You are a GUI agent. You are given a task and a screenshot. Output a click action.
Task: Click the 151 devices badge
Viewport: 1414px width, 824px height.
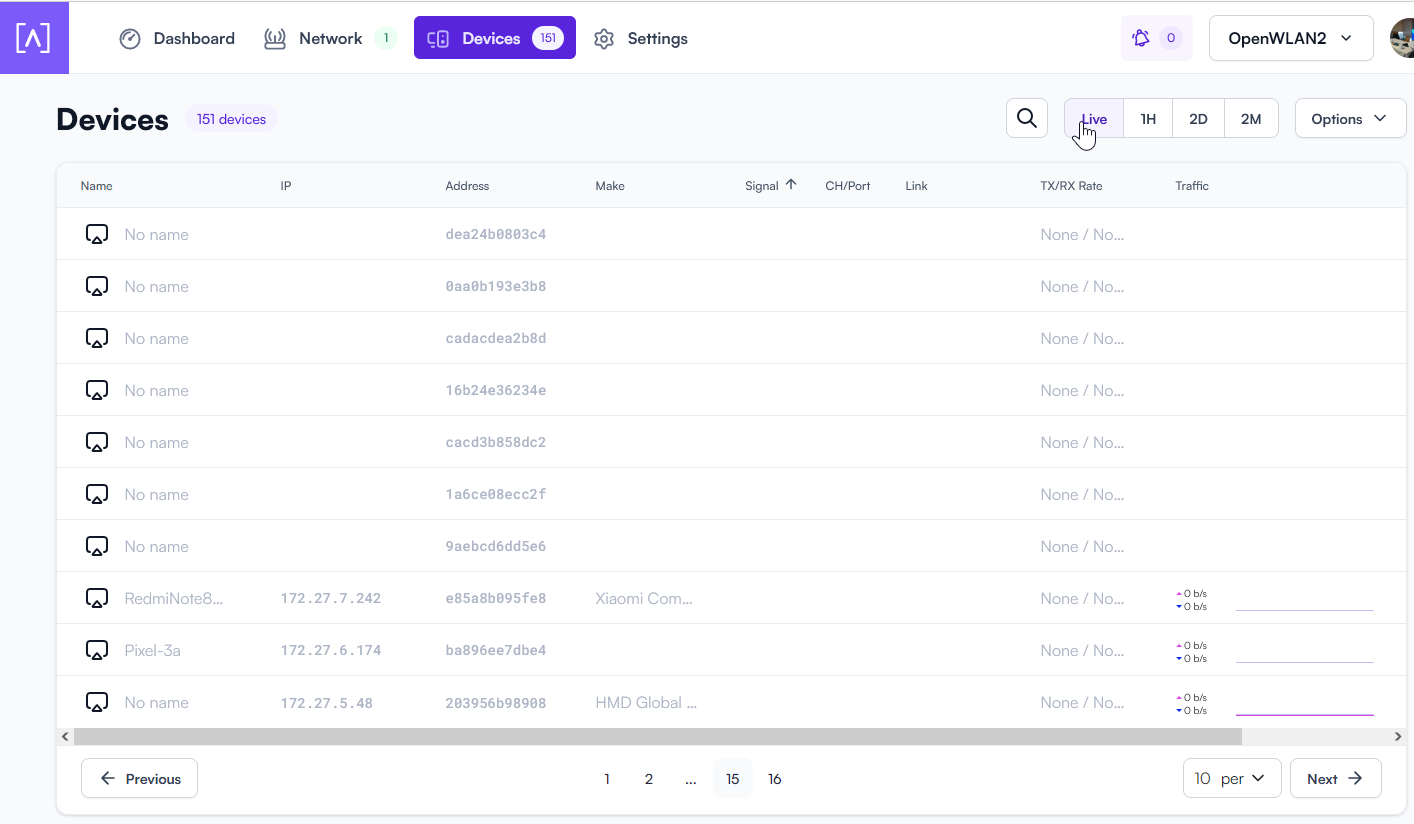coord(231,119)
